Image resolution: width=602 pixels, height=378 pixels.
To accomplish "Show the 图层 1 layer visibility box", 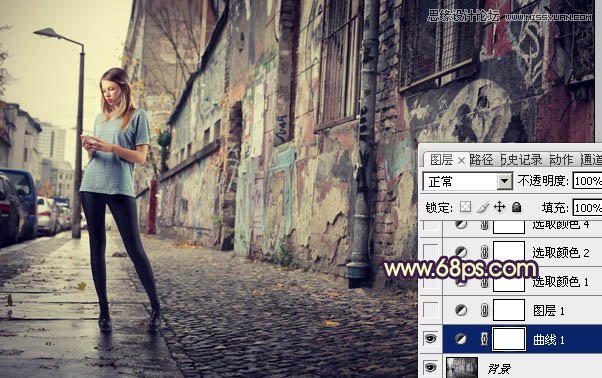I will 430,310.
